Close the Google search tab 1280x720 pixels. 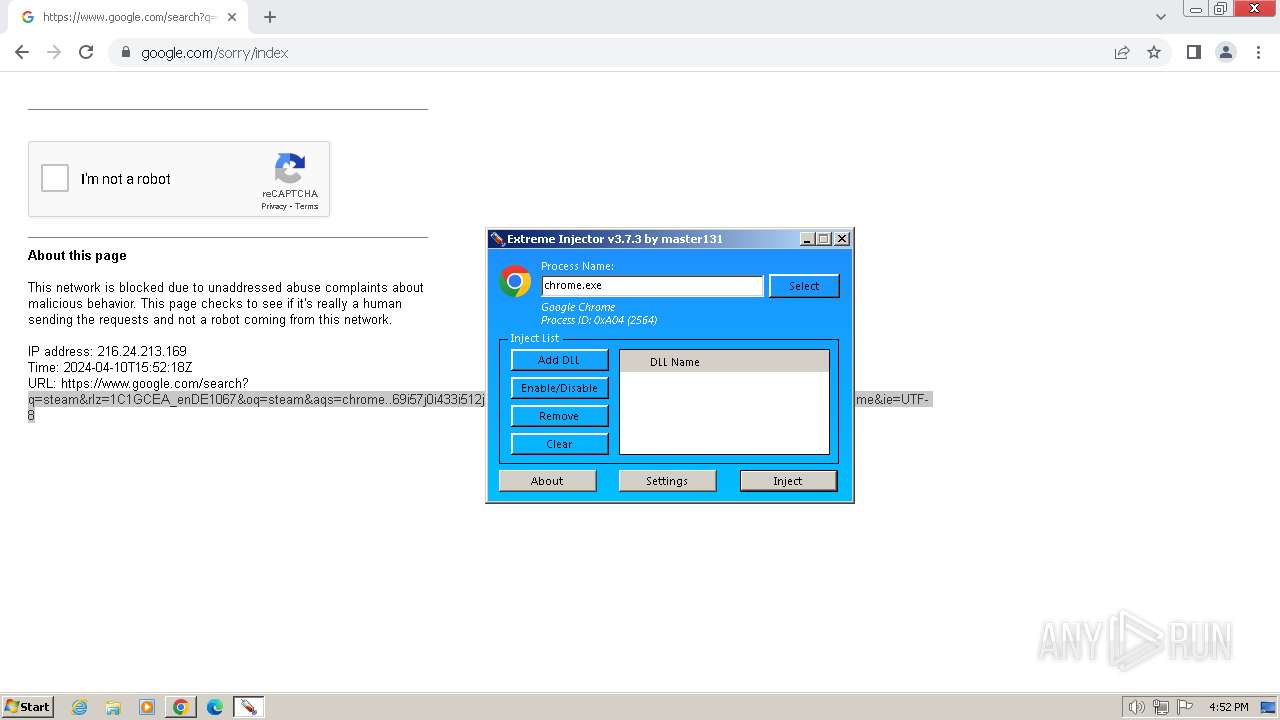tap(232, 17)
